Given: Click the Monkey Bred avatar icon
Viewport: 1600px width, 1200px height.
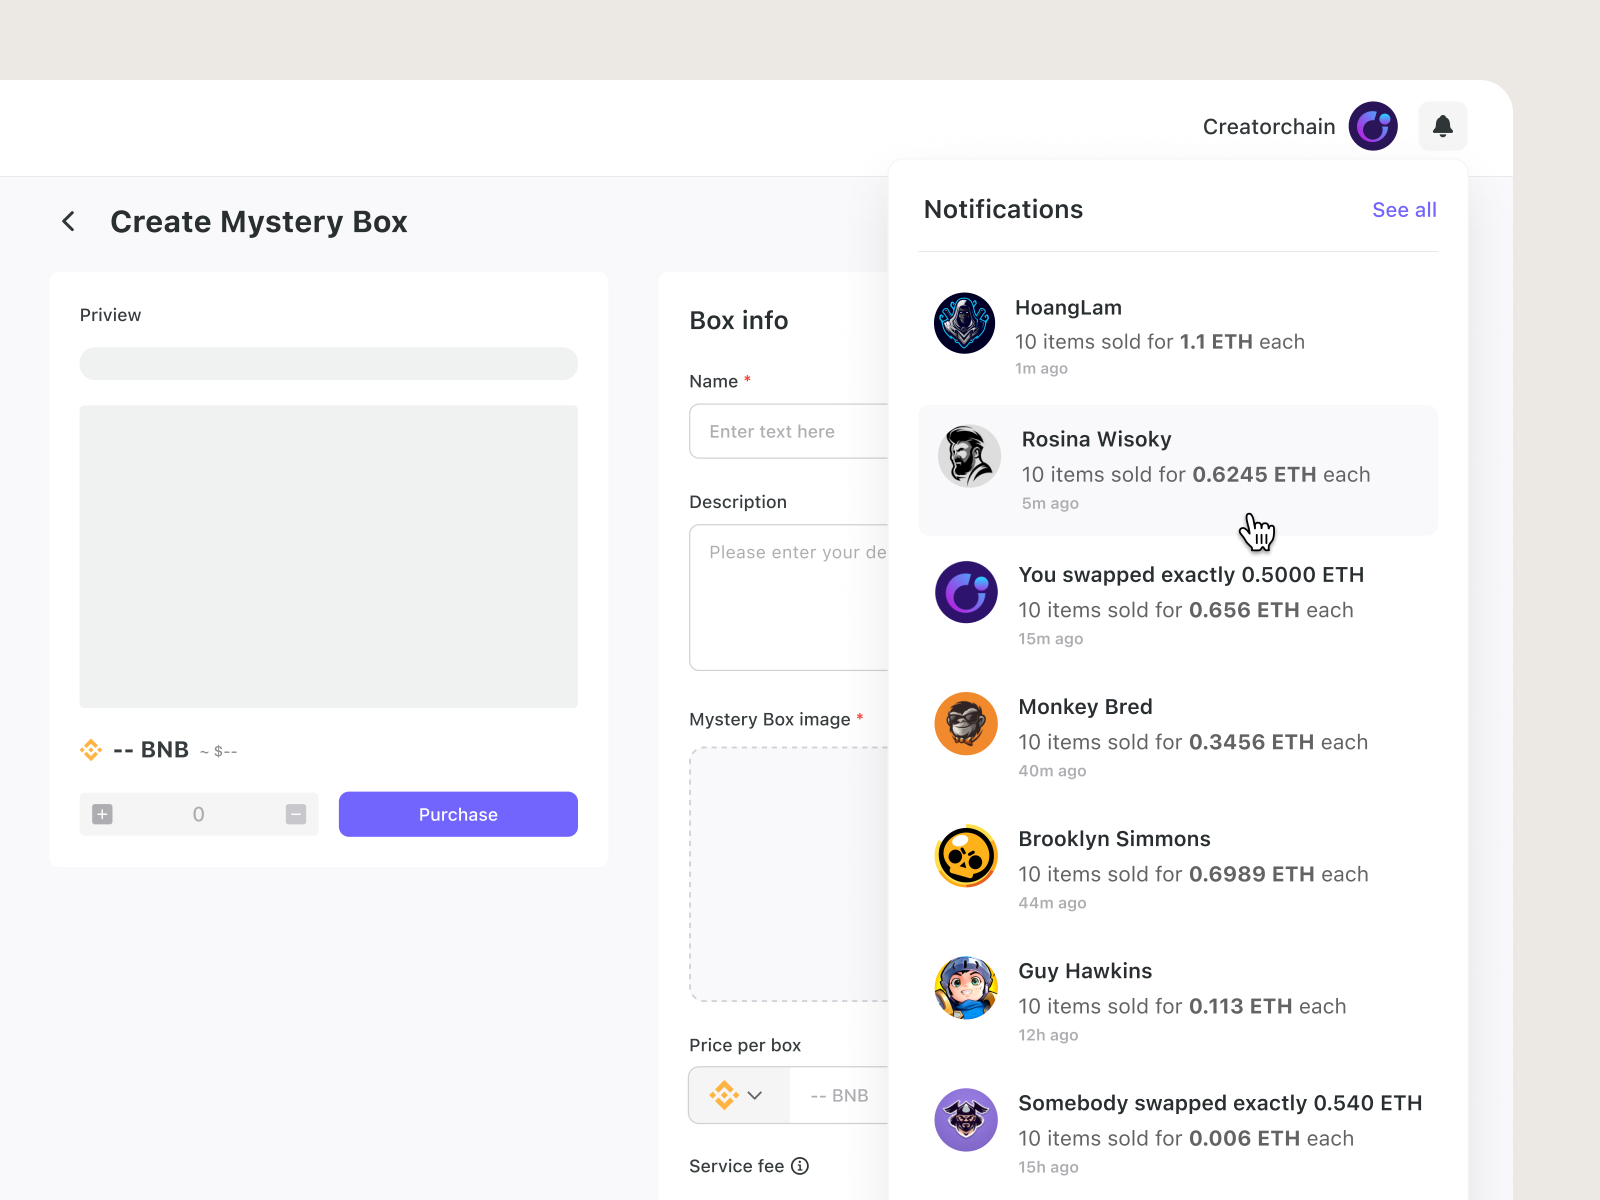Looking at the screenshot, I should point(965,723).
